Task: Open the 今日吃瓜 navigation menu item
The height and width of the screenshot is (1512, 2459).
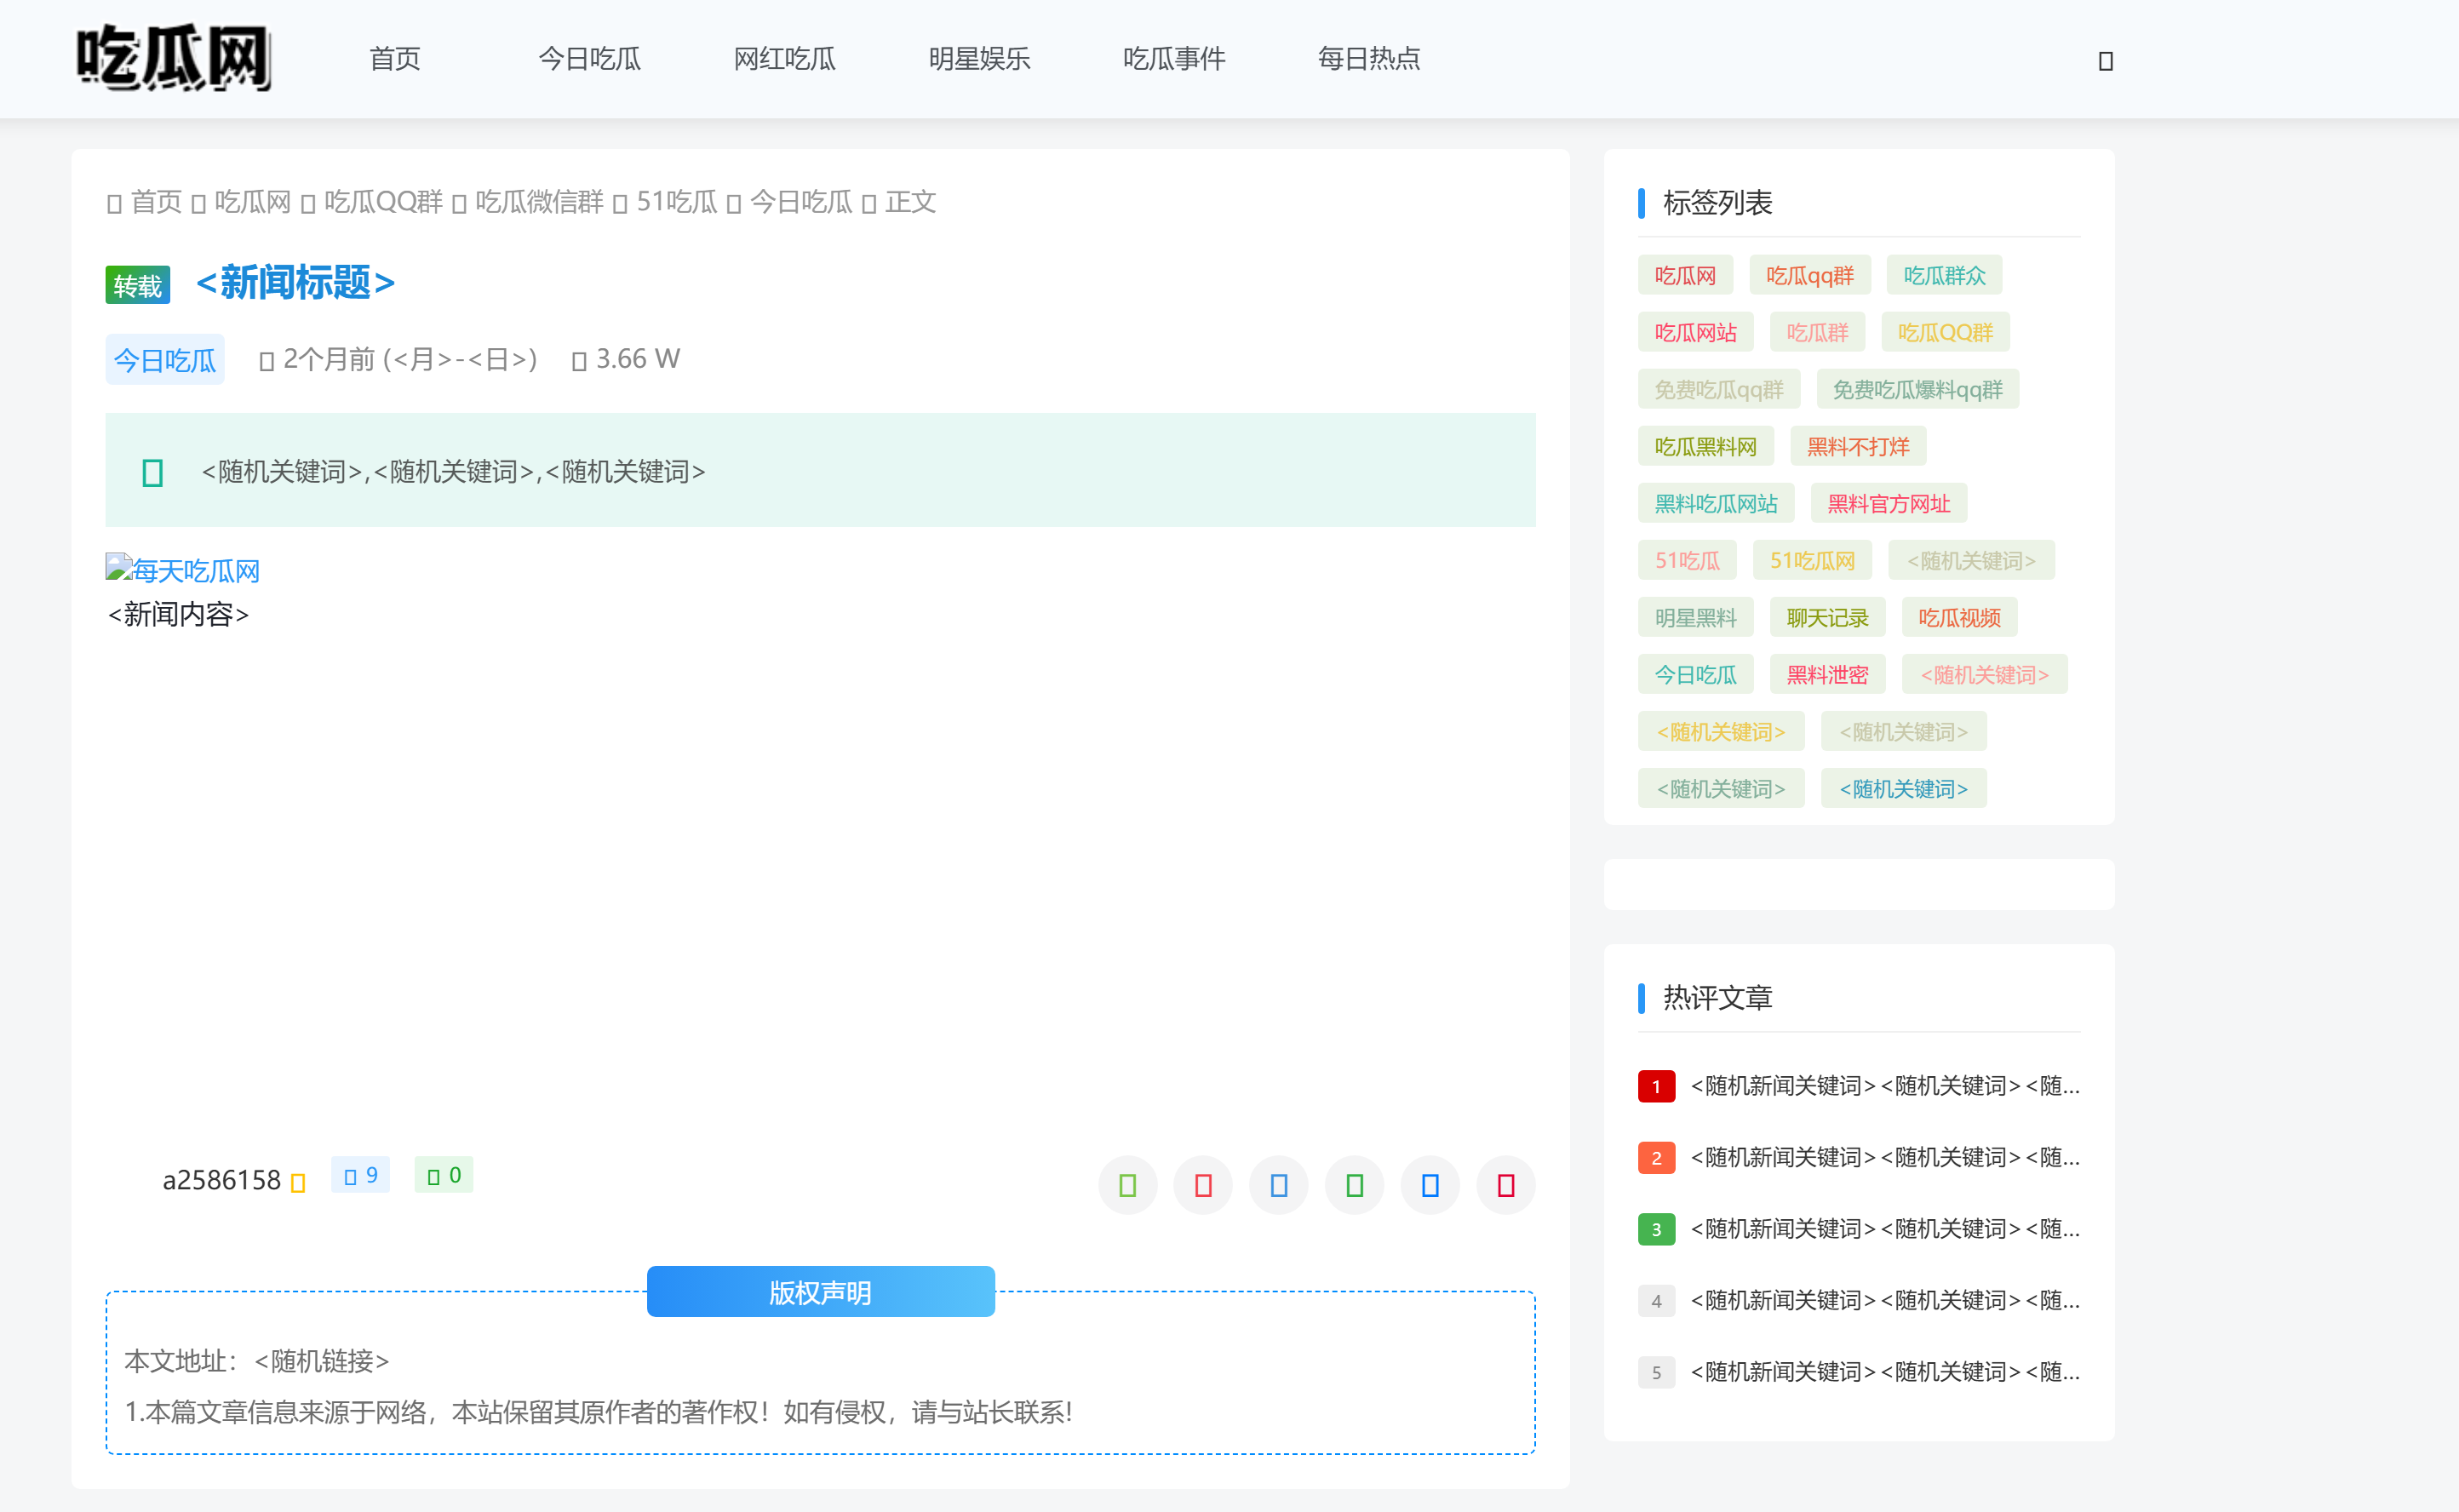Action: pos(589,58)
